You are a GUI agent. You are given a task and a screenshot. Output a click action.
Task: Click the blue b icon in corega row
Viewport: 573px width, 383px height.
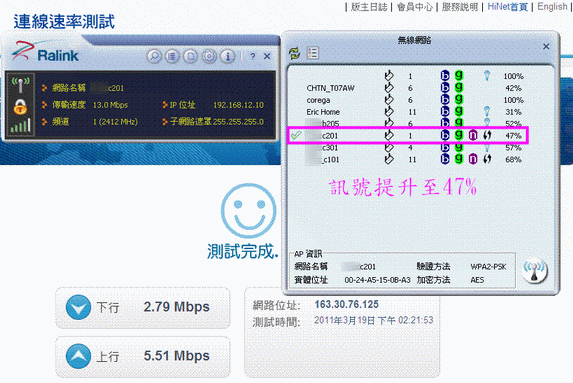pyautogui.click(x=445, y=99)
